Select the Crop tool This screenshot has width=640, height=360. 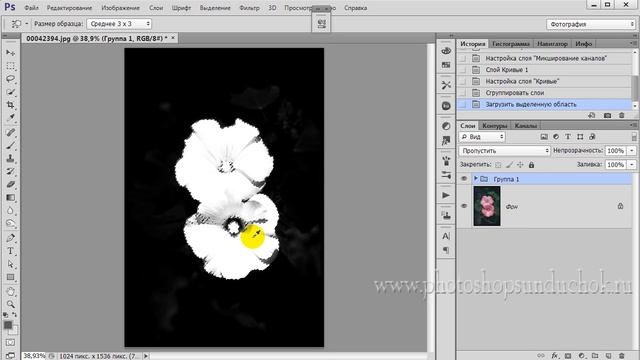click(x=11, y=105)
